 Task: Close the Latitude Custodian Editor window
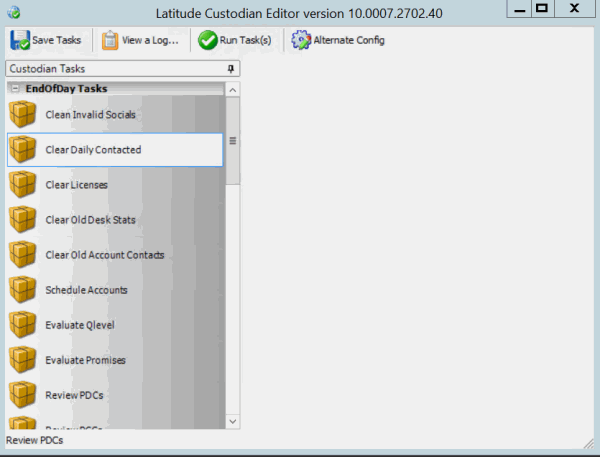(575, 8)
